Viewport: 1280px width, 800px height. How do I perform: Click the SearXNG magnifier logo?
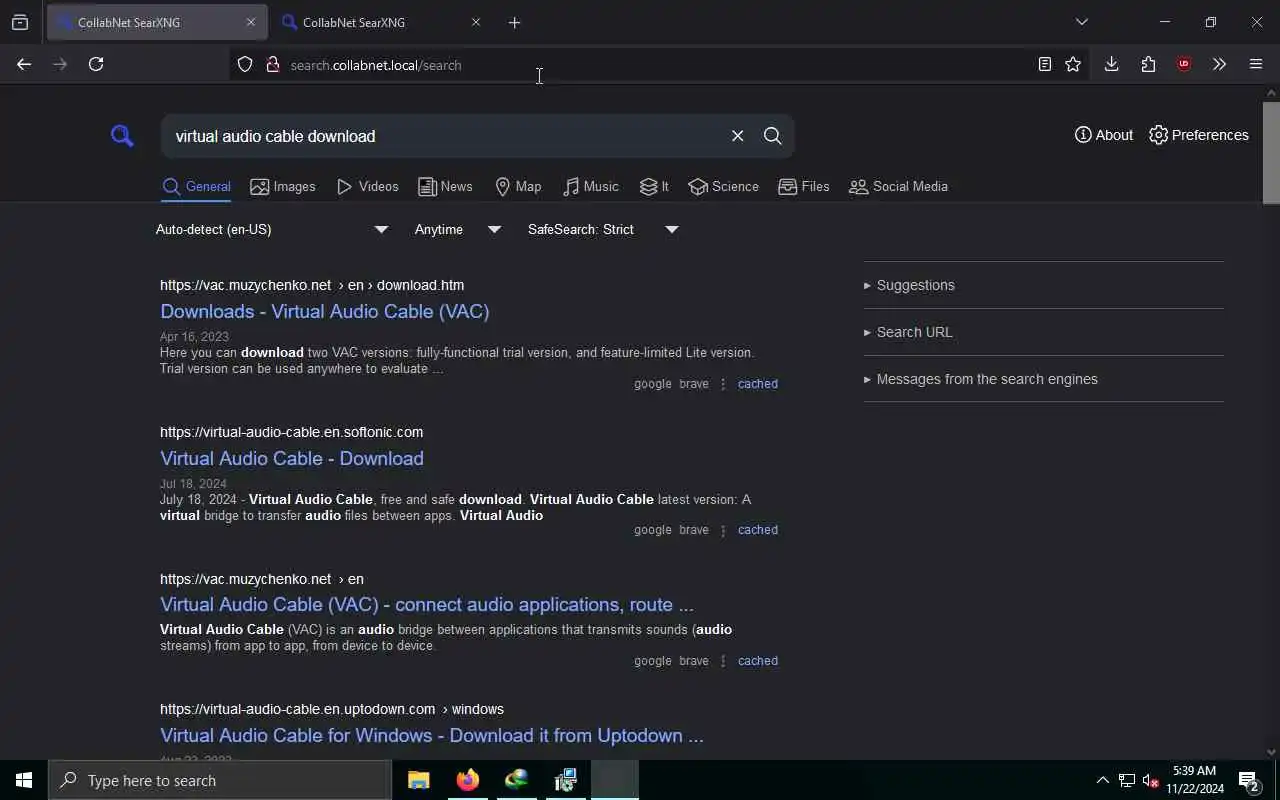coord(122,136)
